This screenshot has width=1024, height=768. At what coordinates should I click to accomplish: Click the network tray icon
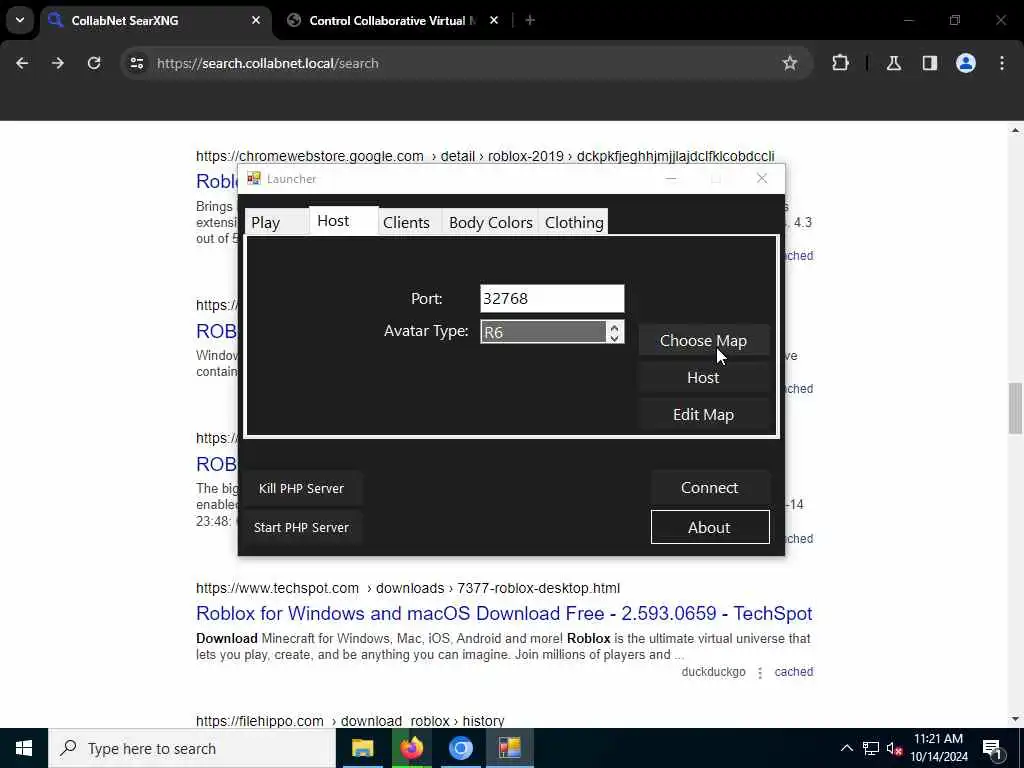870,748
